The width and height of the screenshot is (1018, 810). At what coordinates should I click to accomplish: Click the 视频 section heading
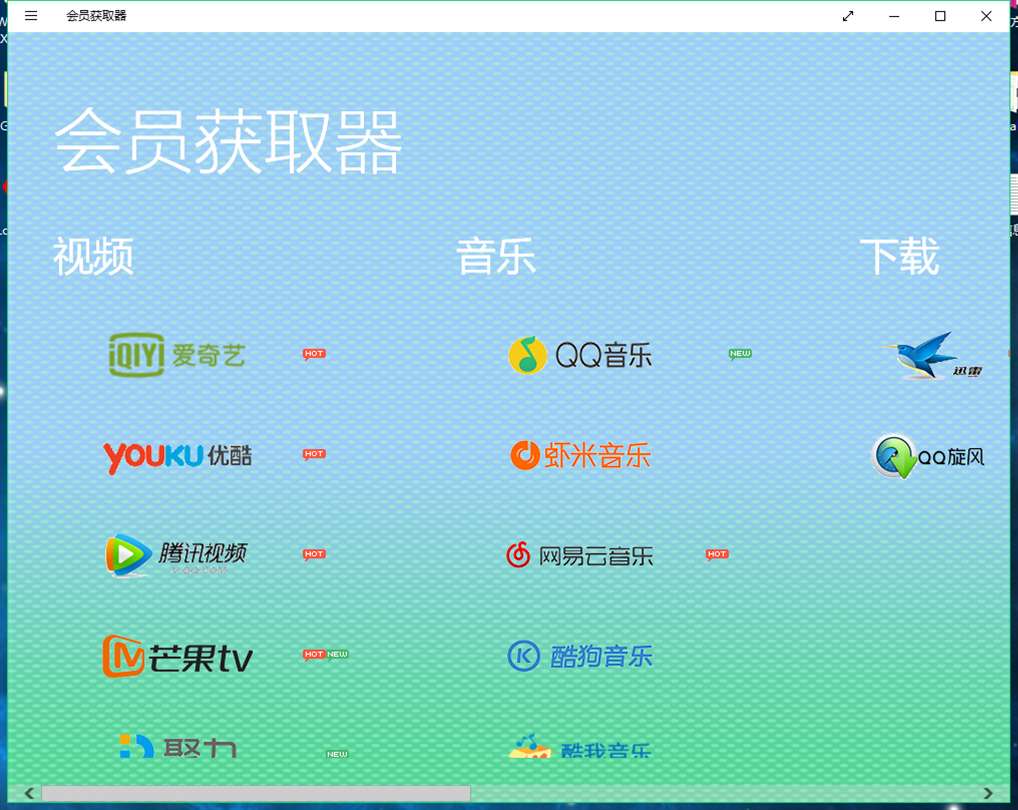(93, 256)
